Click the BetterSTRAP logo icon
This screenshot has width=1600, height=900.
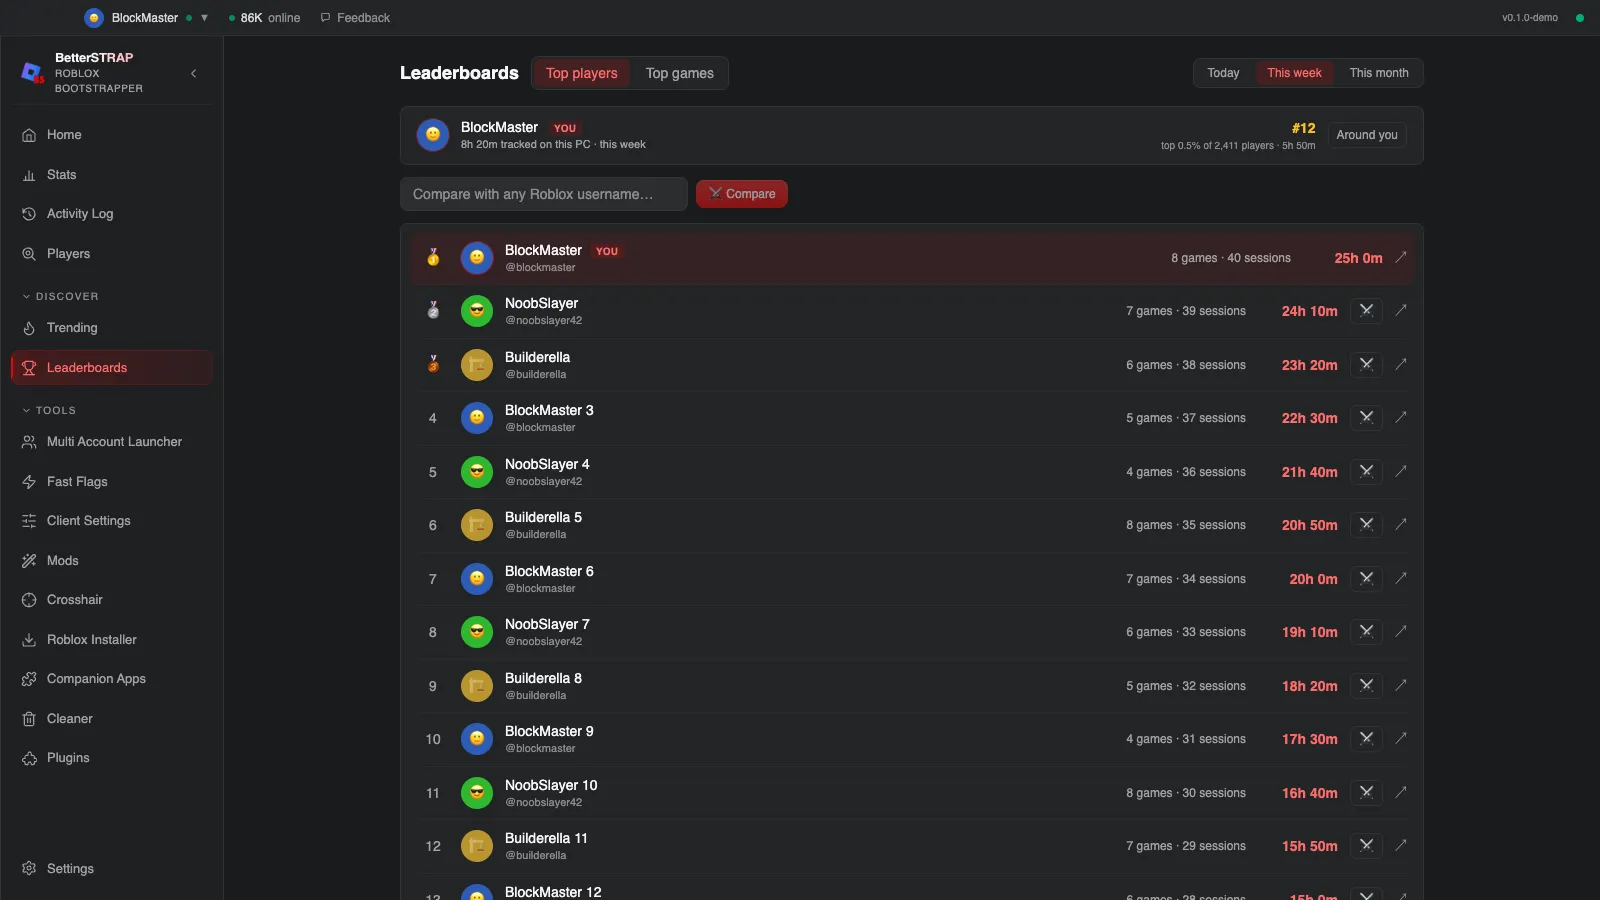pyautogui.click(x=32, y=73)
